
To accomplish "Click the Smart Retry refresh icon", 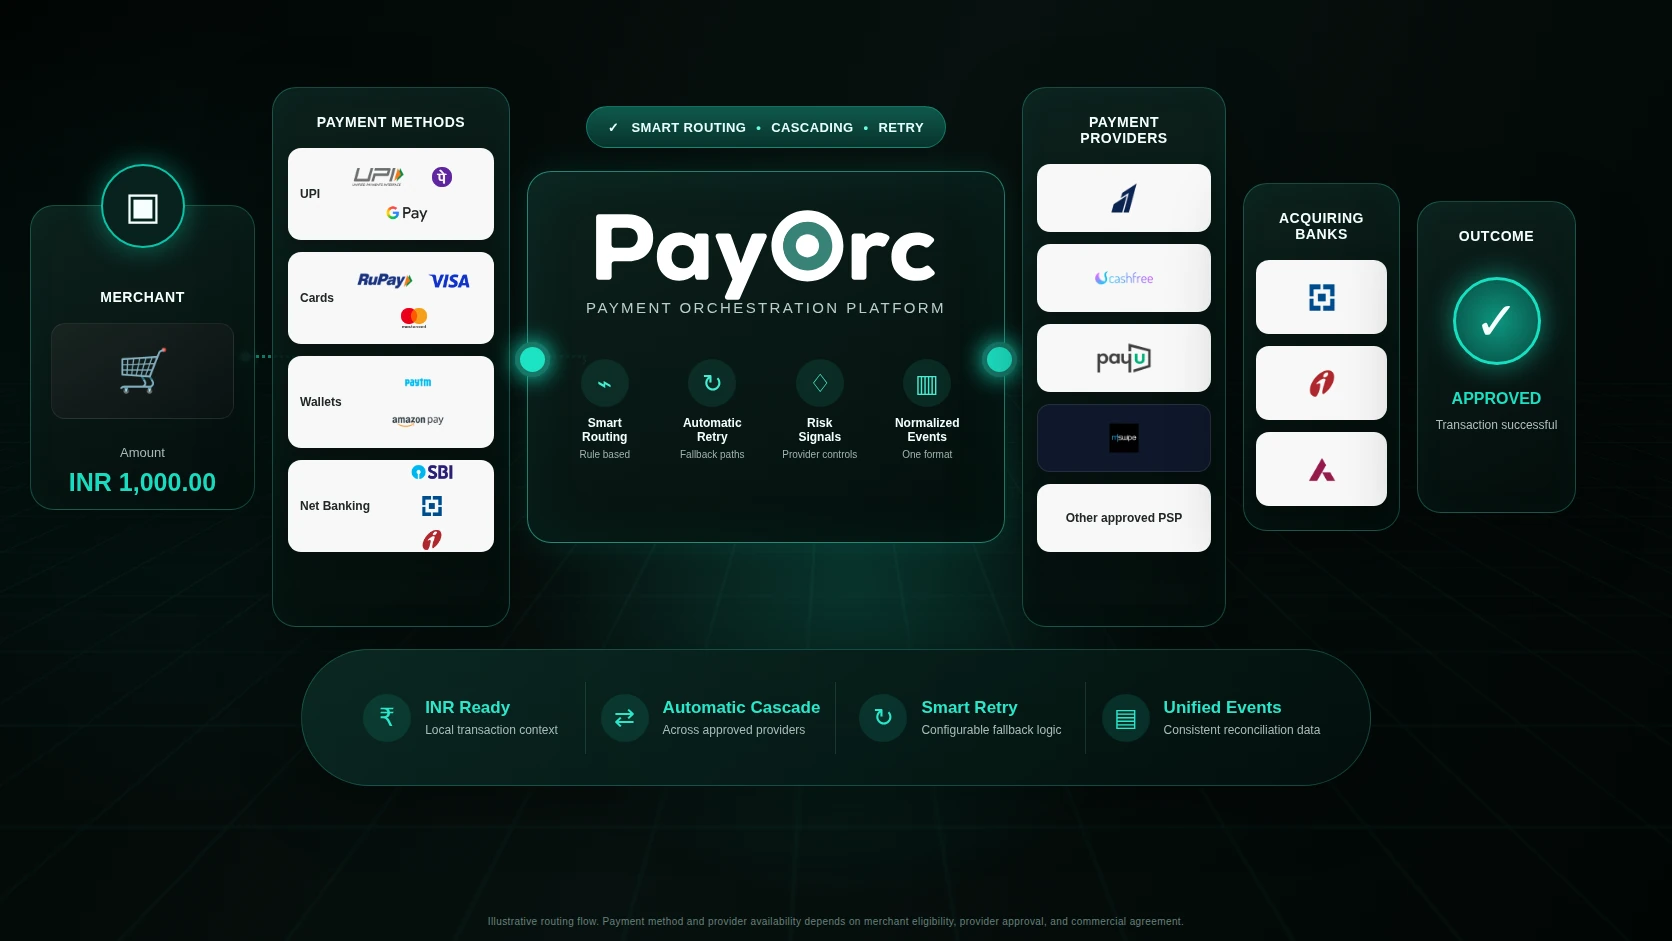I will click(x=883, y=718).
